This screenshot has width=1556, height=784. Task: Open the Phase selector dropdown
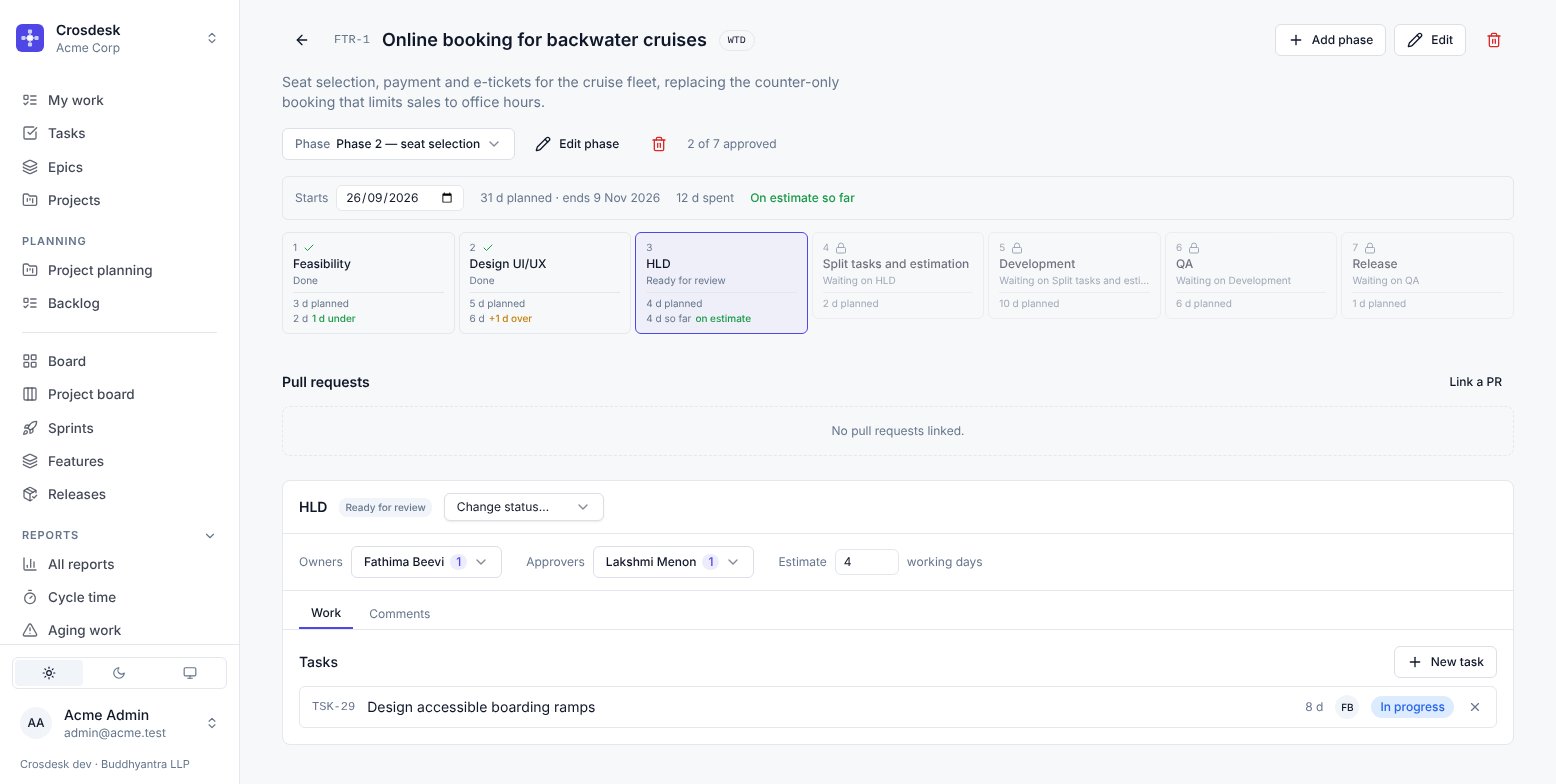[x=398, y=144]
